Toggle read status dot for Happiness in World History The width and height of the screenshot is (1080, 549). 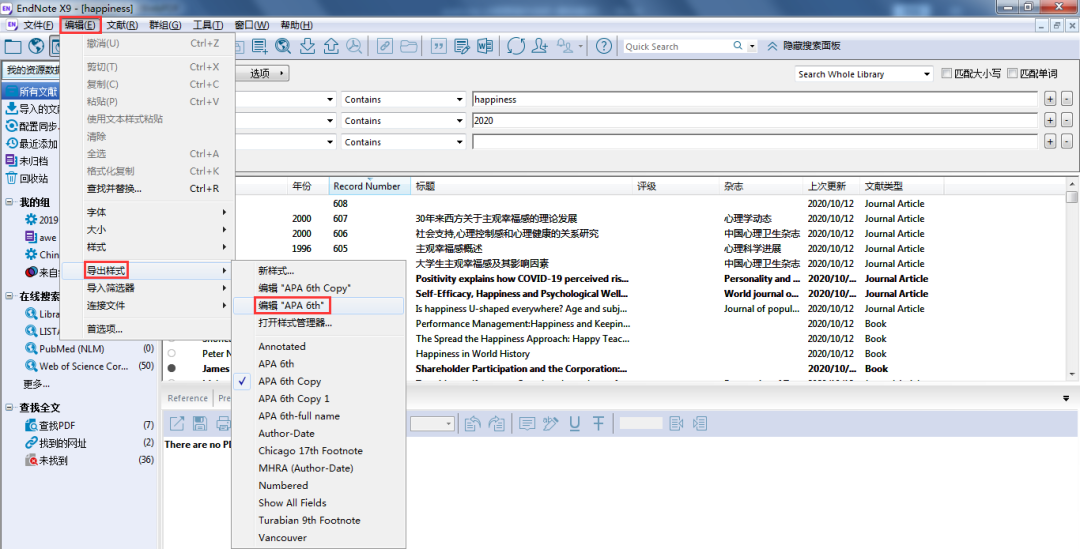[172, 353]
